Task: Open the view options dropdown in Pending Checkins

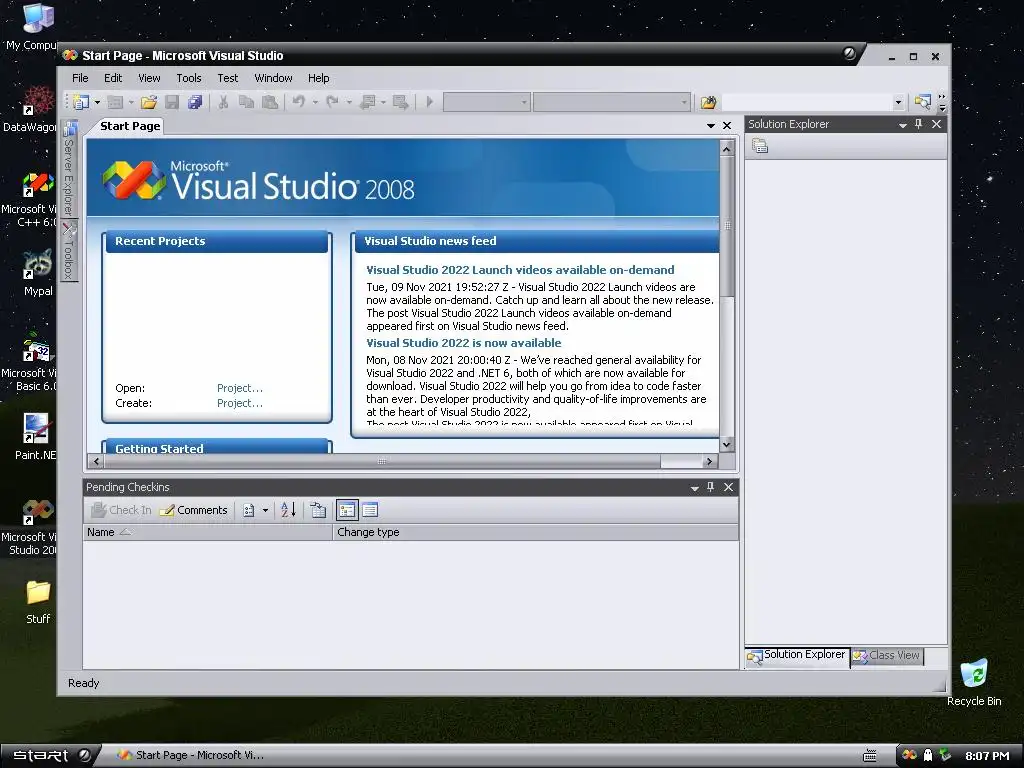Action: 265,510
